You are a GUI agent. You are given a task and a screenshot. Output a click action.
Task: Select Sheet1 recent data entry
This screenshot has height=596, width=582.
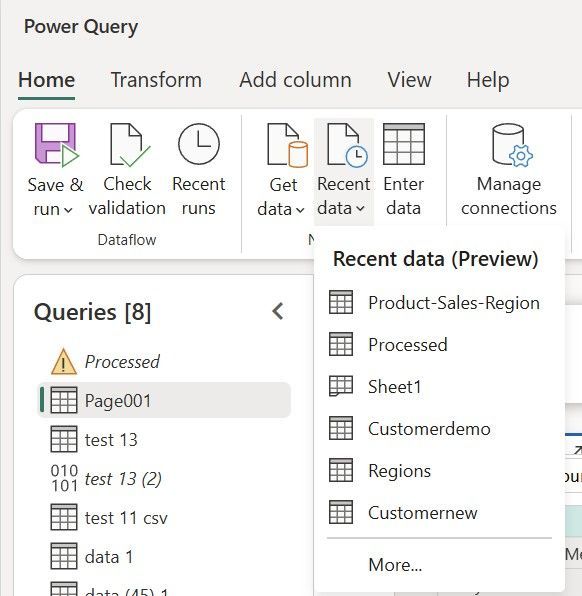[439, 387]
